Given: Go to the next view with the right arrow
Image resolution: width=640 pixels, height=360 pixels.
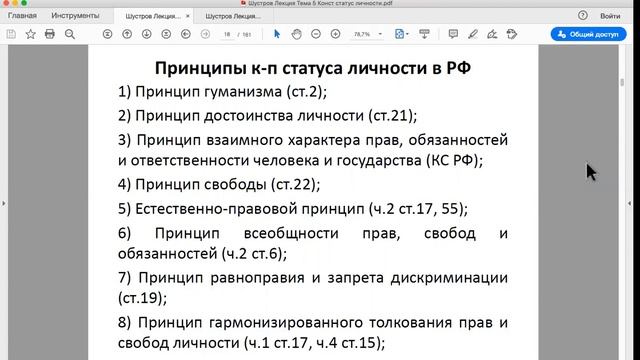Looking at the screenshot, I should point(205,34).
